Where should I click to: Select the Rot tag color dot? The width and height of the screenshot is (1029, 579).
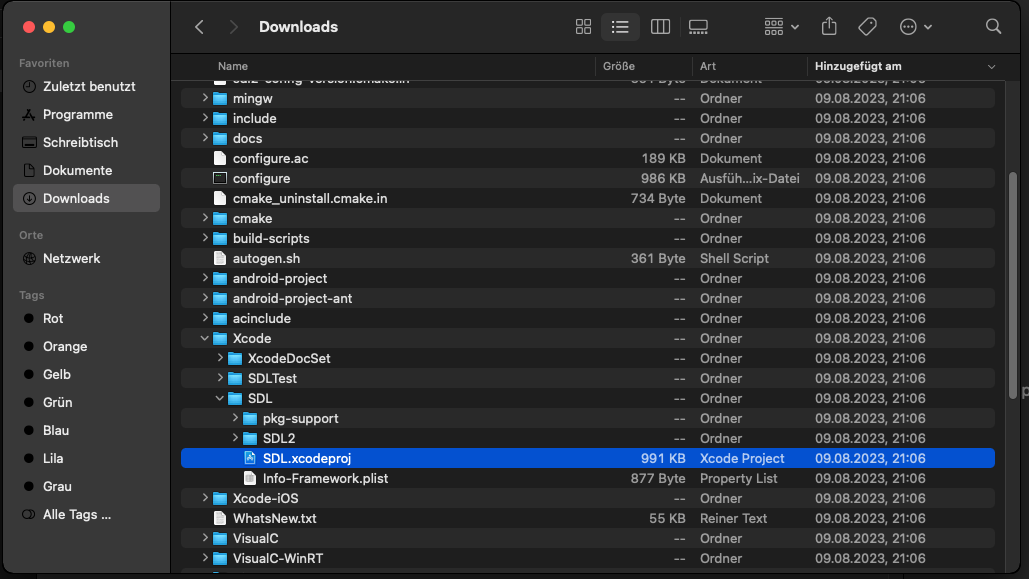tap(29, 318)
